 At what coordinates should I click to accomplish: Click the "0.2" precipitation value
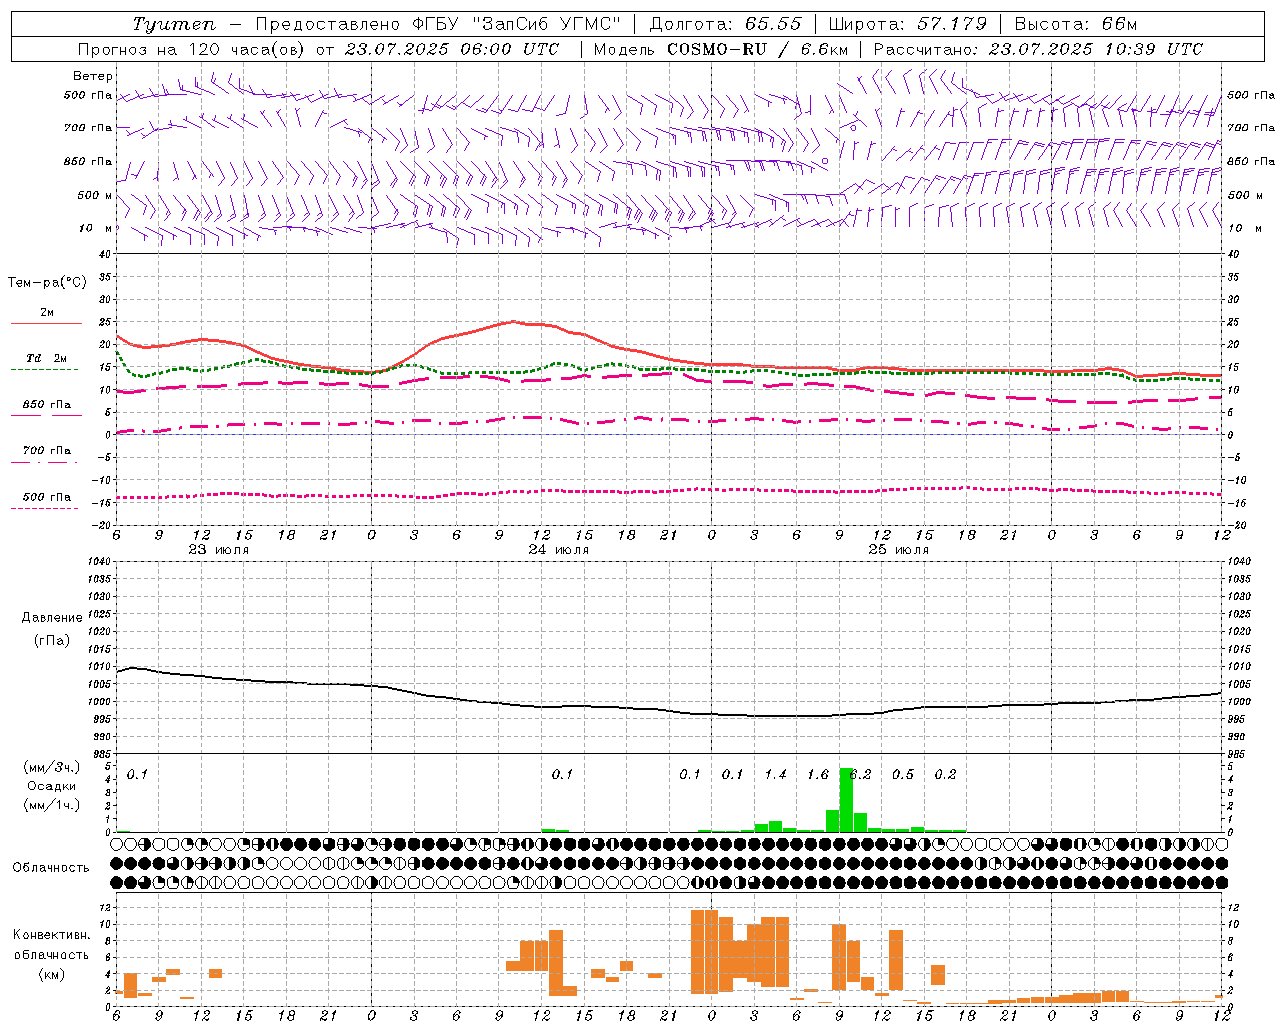coord(946,774)
